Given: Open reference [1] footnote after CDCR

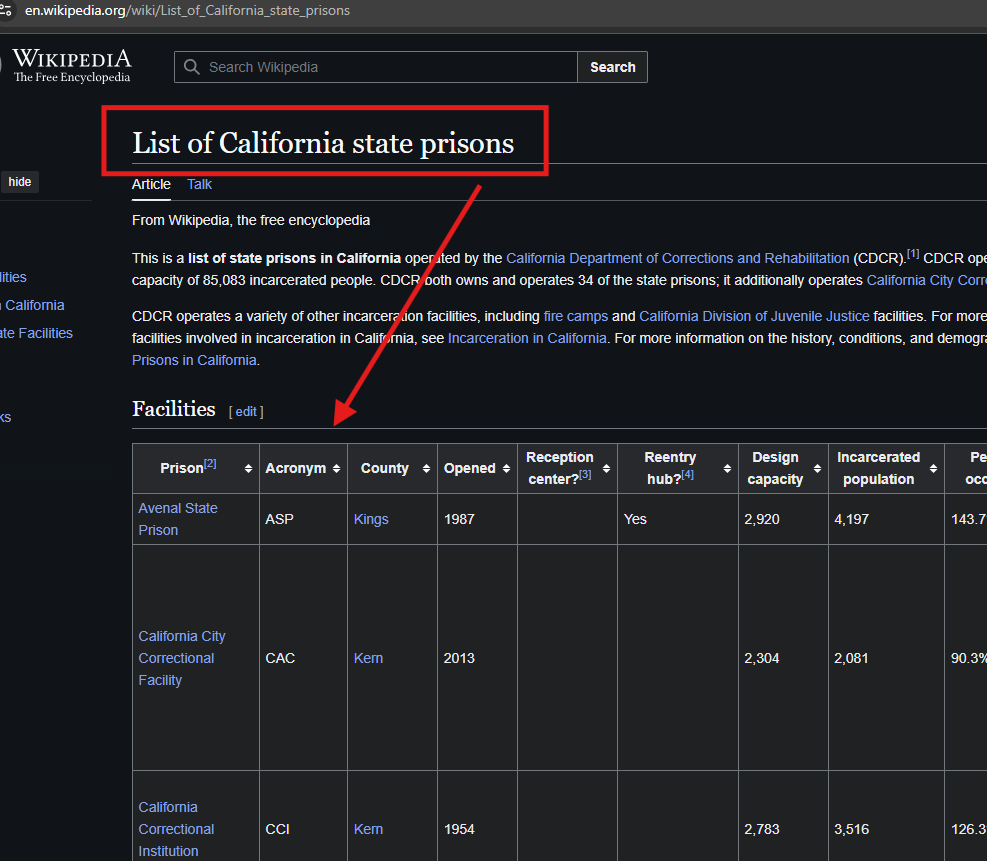Looking at the screenshot, I should [913, 254].
